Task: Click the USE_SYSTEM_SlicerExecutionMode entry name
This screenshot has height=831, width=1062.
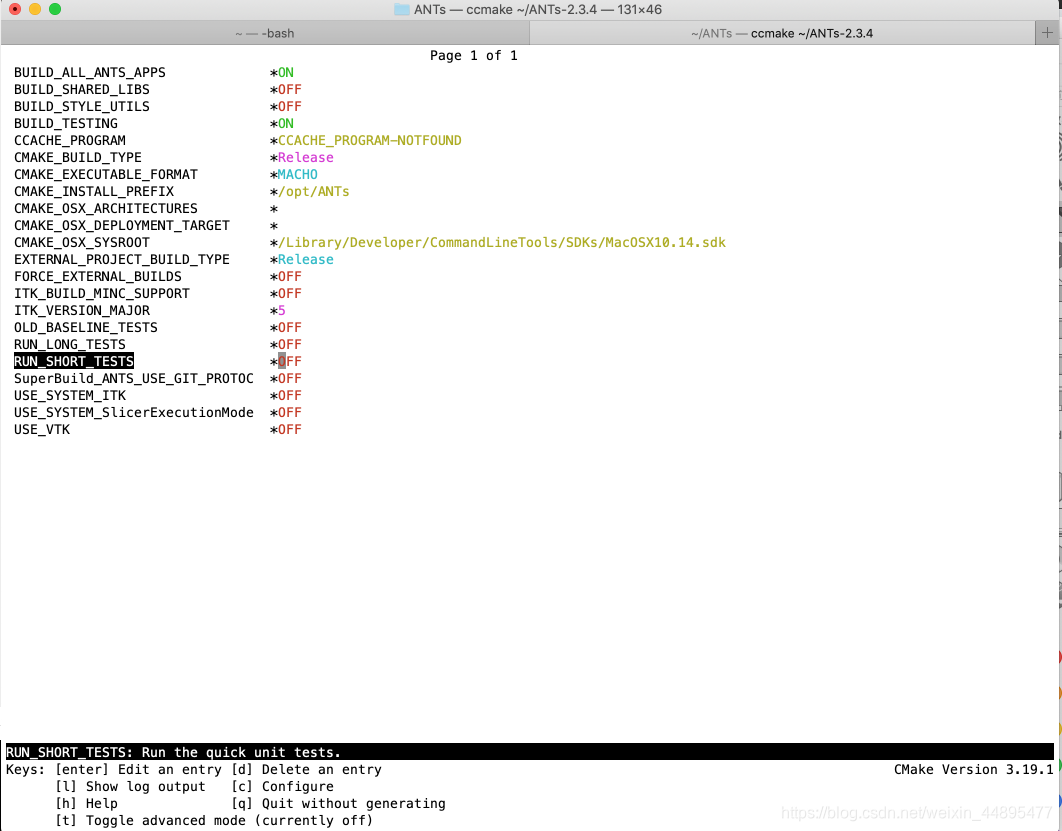Action: (x=133, y=412)
